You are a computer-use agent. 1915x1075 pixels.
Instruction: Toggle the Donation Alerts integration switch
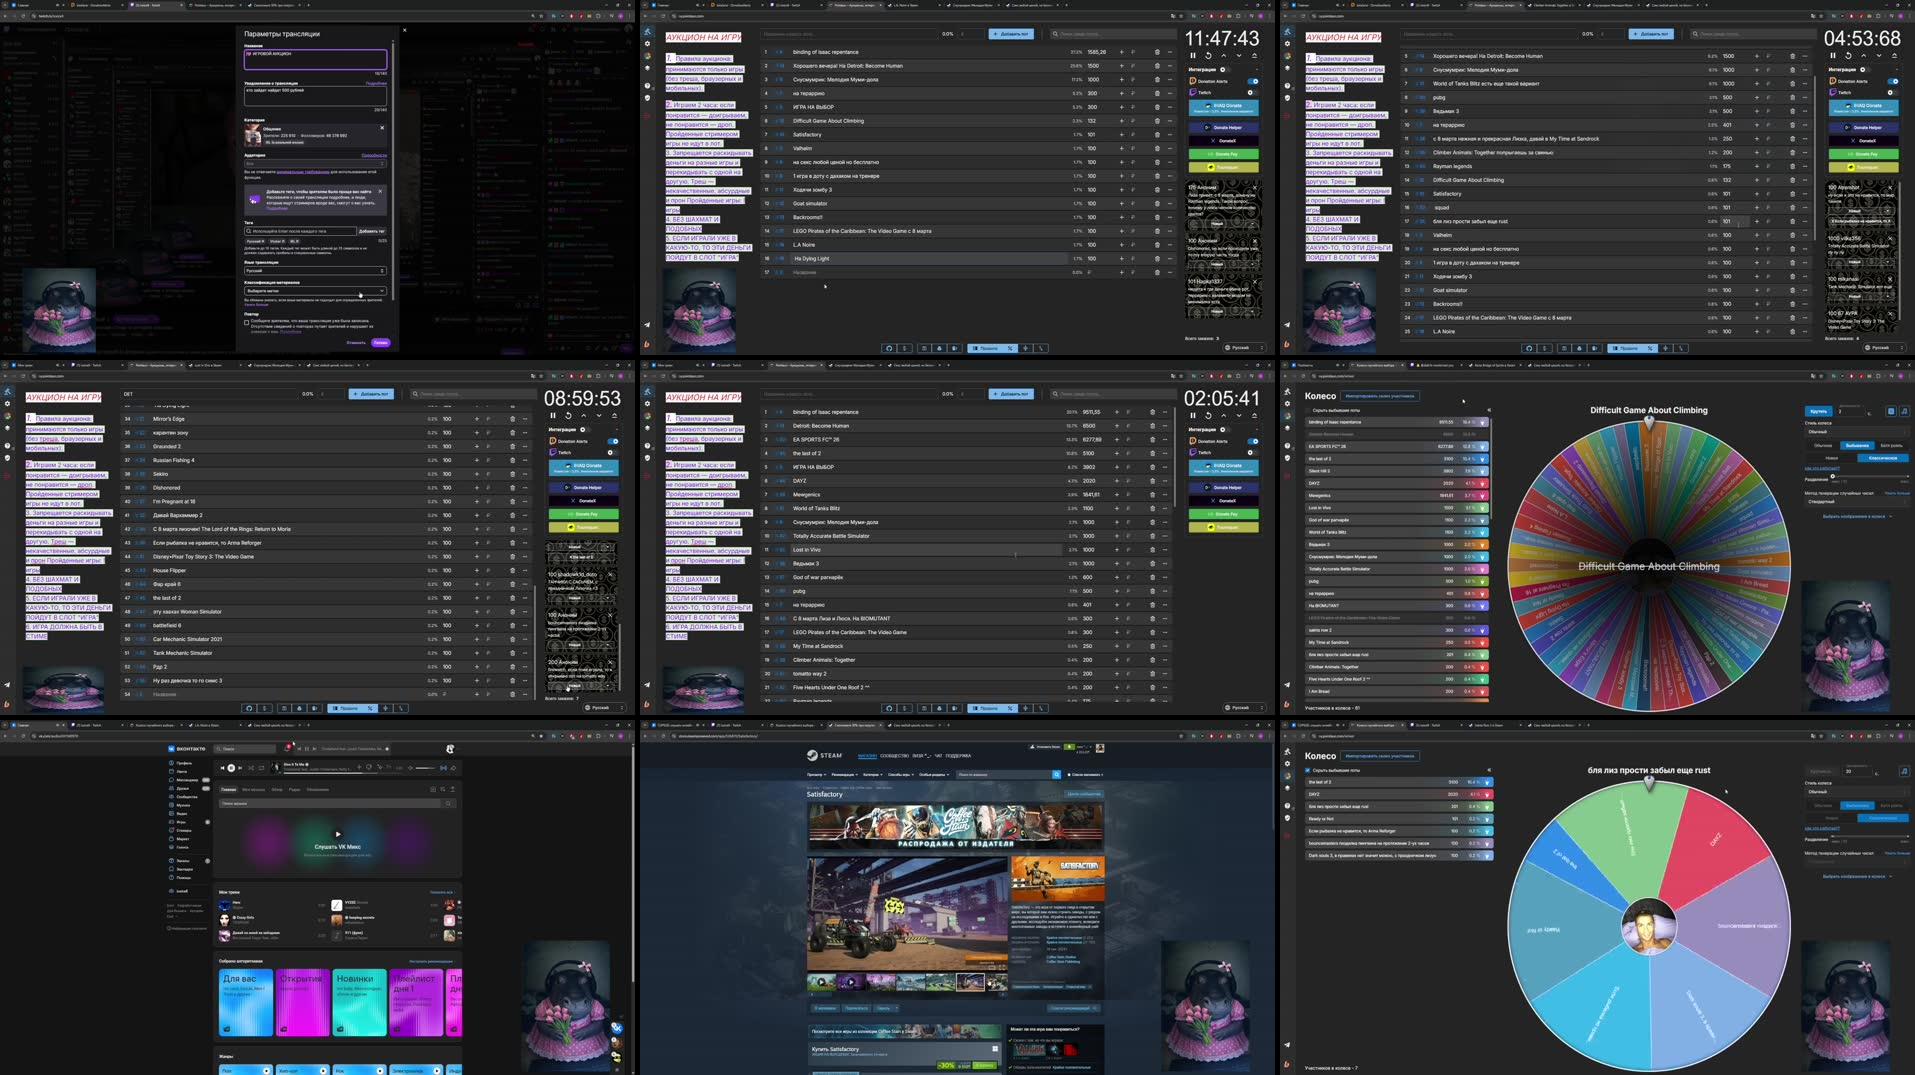(x=1253, y=81)
